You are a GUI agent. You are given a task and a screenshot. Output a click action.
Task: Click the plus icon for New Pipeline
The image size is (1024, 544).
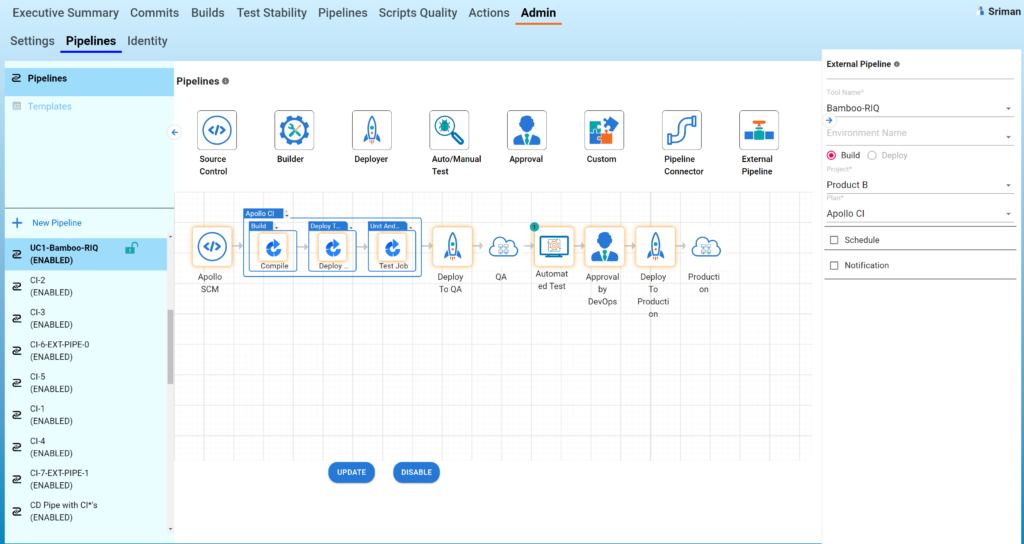(x=17, y=223)
